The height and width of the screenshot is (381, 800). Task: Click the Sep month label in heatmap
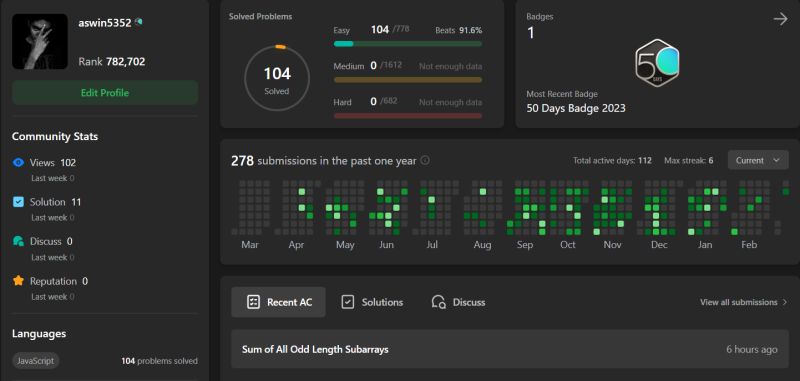click(x=525, y=245)
